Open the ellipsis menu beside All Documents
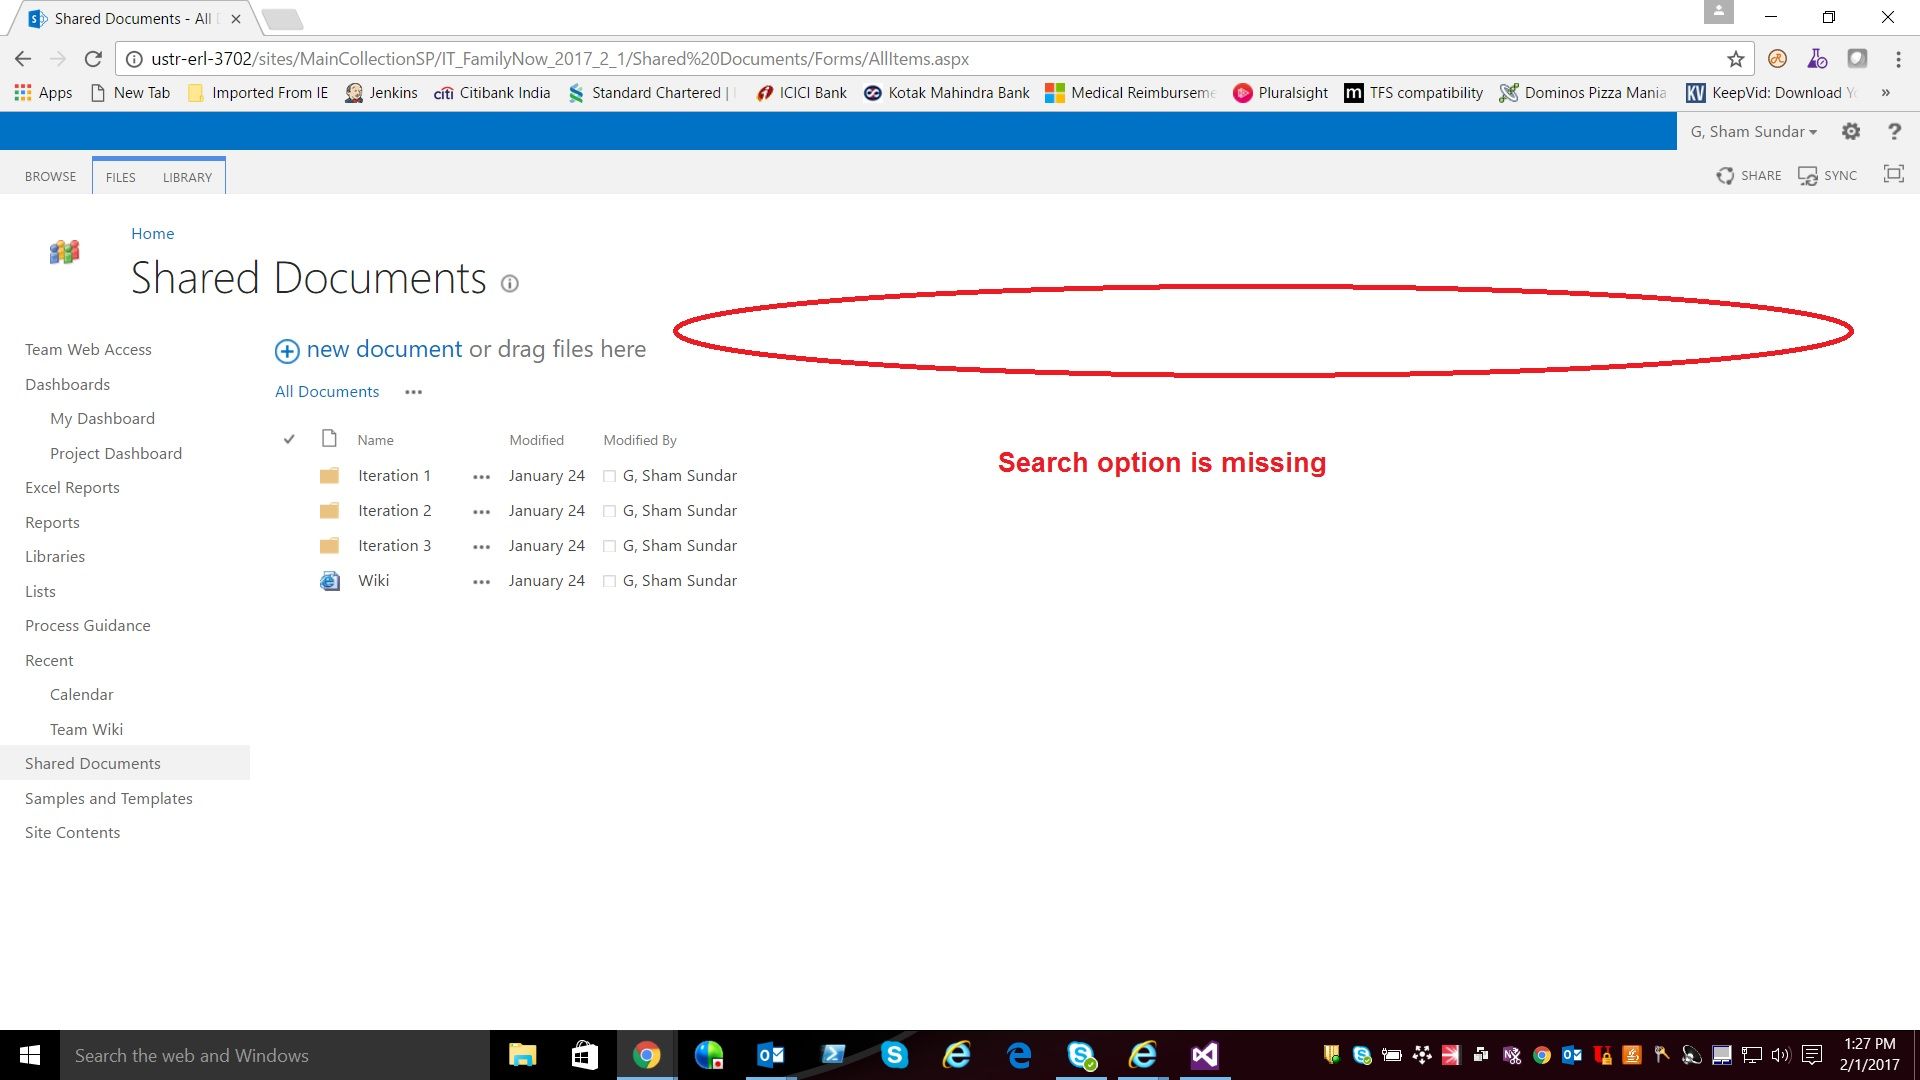The width and height of the screenshot is (1920, 1080). pyautogui.click(x=413, y=392)
